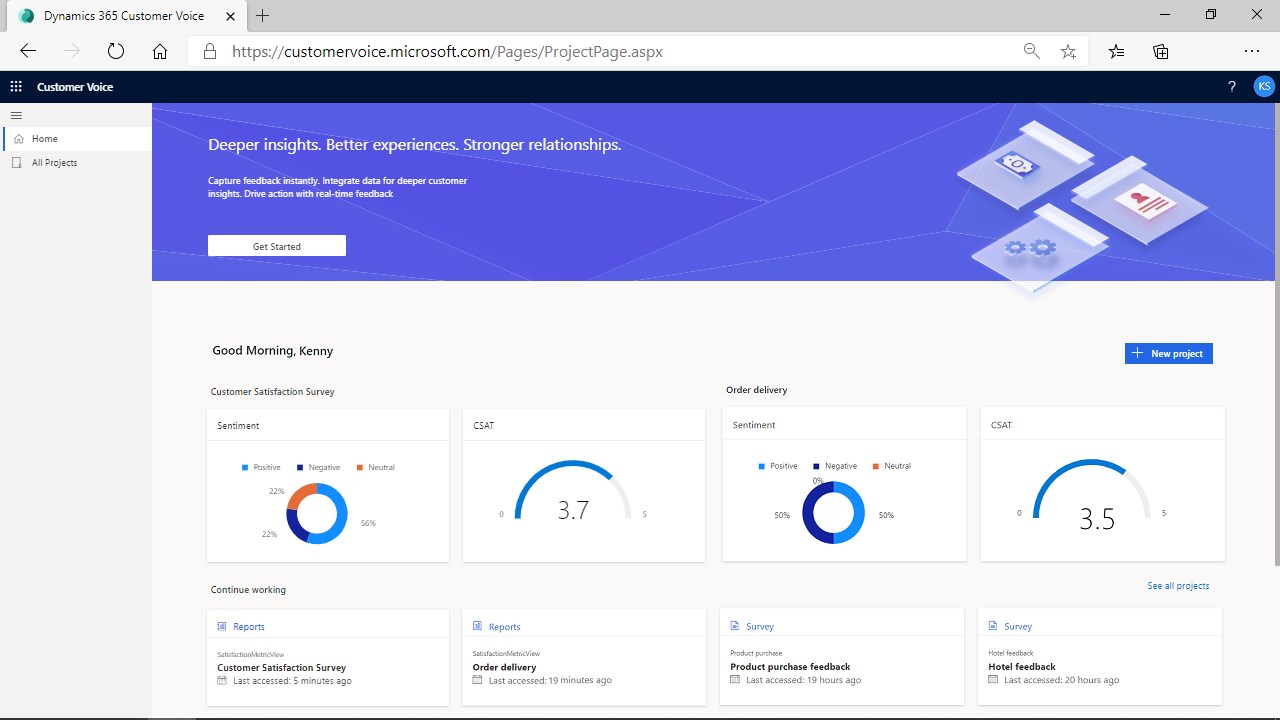Open the See all projects link
Image resolution: width=1280 pixels, height=720 pixels.
(x=1178, y=586)
